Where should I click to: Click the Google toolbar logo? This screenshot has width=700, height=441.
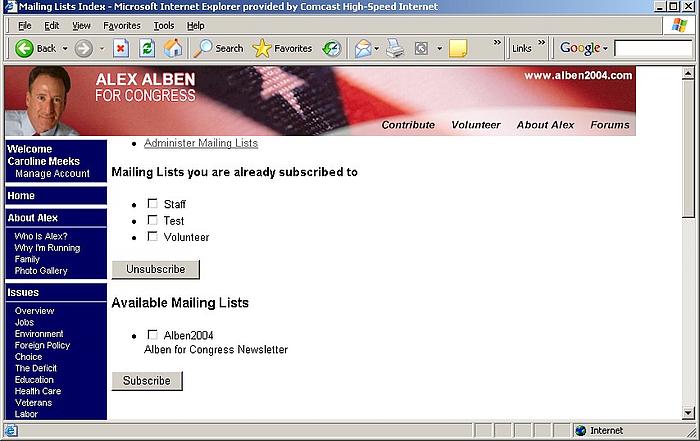pyautogui.click(x=580, y=48)
